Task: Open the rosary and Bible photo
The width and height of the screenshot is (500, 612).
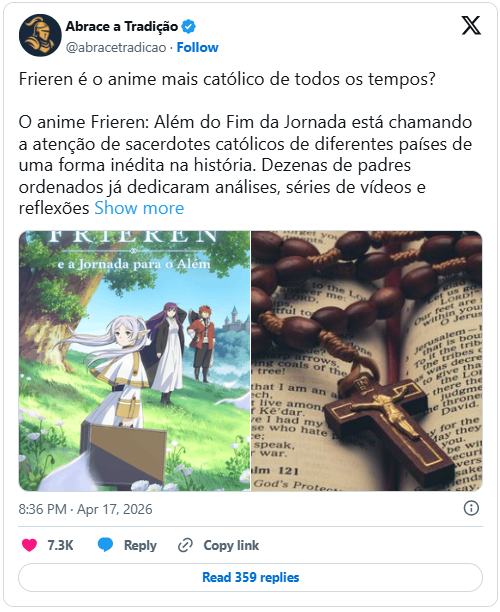Action: point(367,361)
